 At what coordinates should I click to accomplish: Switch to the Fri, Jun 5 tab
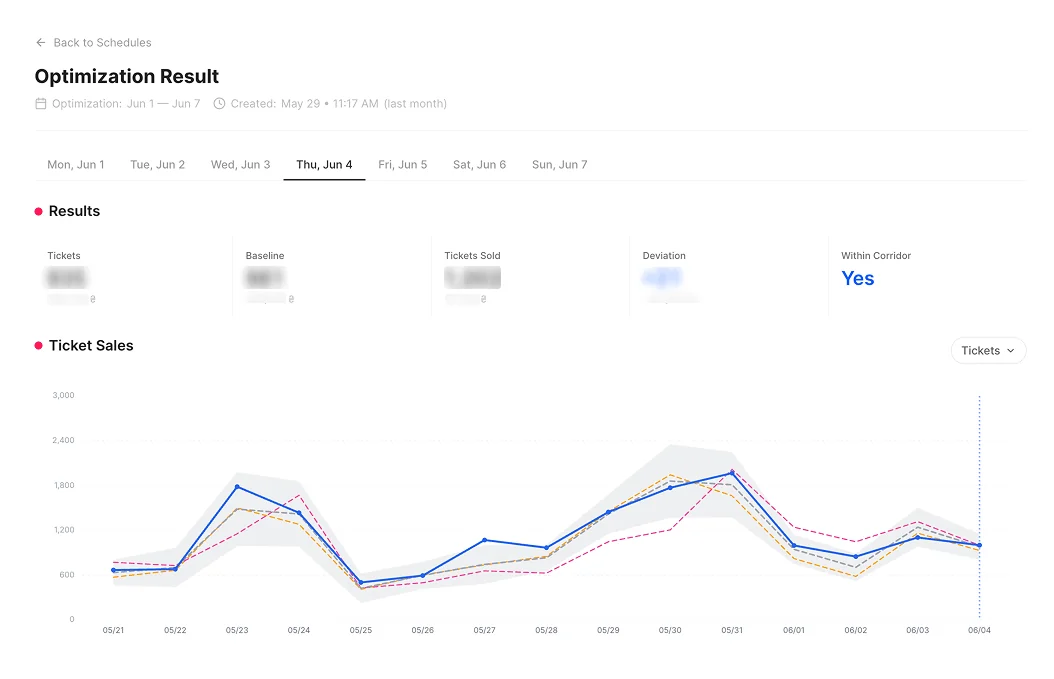click(403, 164)
